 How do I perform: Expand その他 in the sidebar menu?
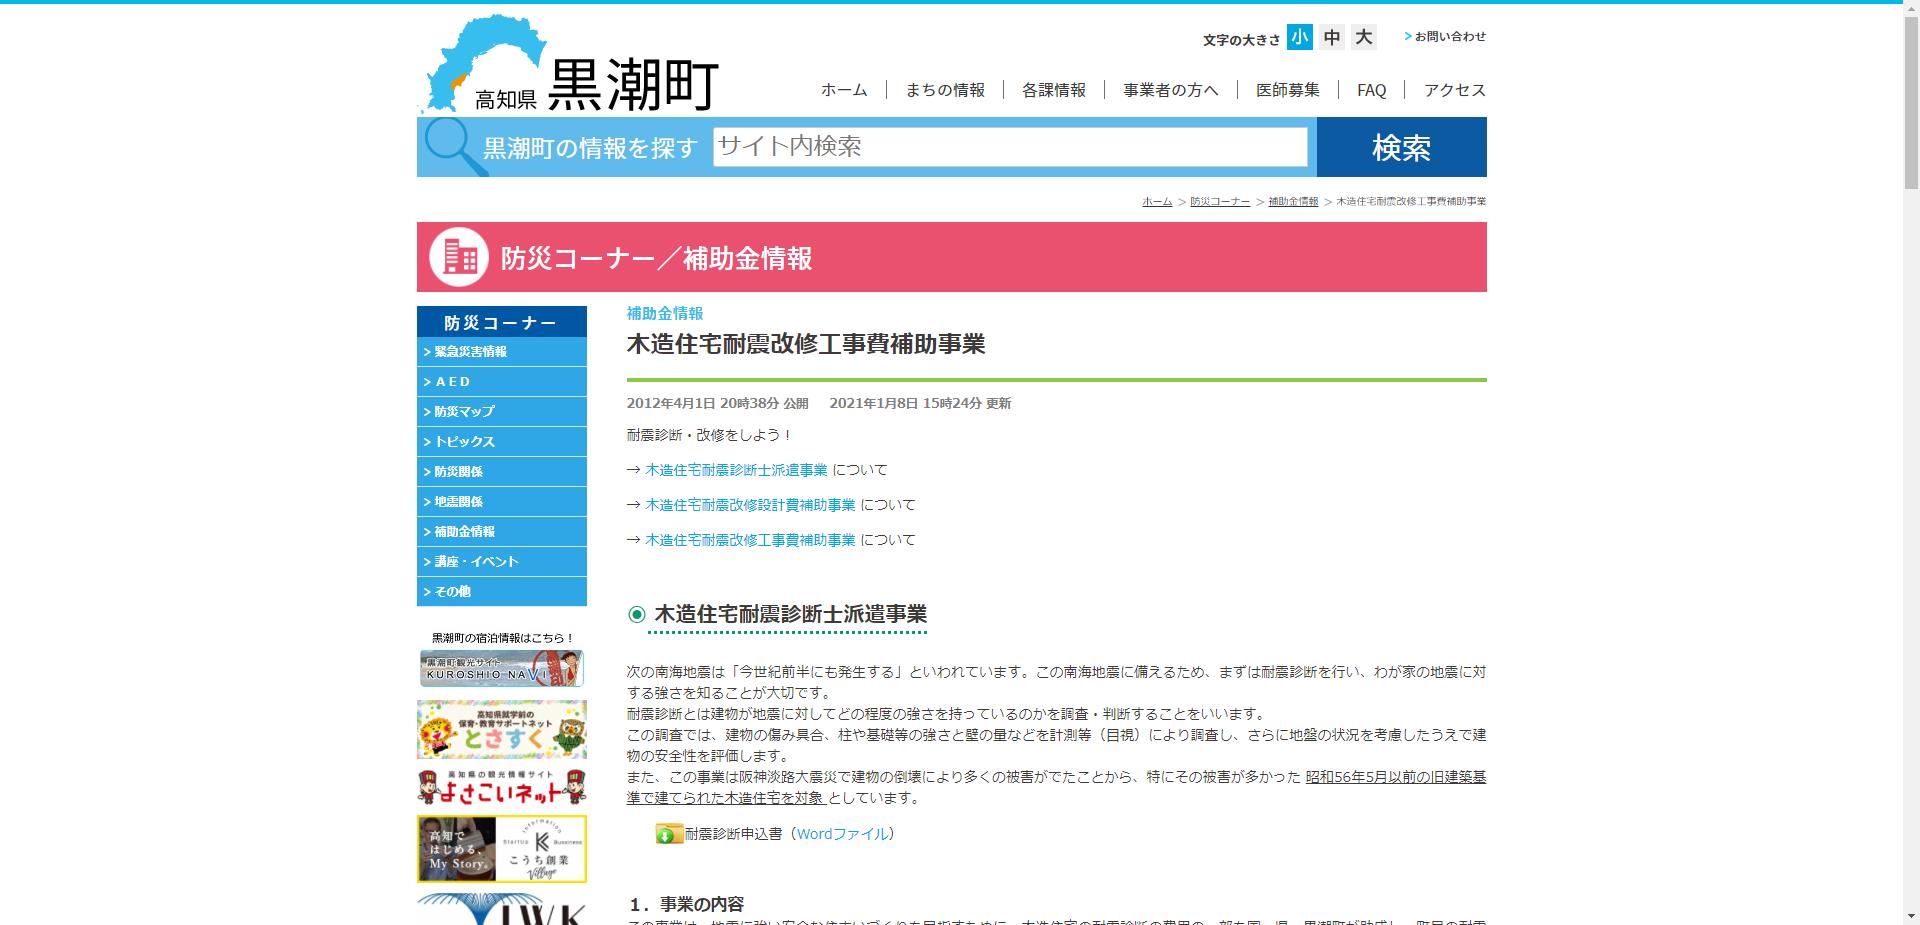coord(450,591)
